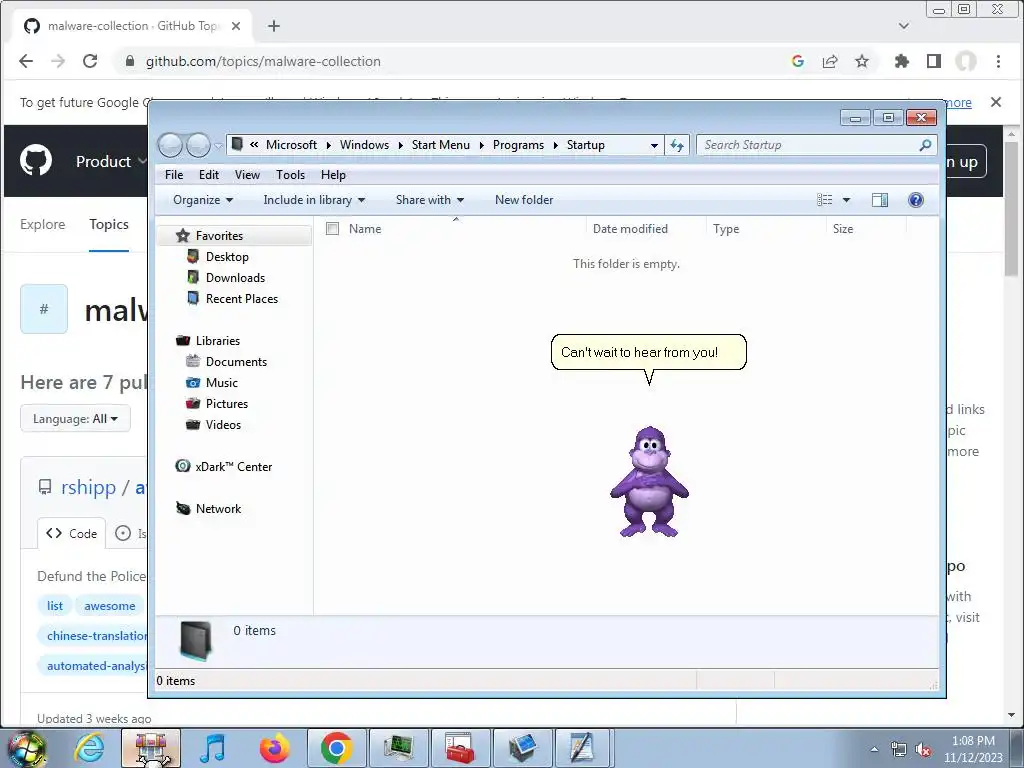The image size is (1024, 768).
Task: Open the View menu in Explorer
Action: click(247, 175)
